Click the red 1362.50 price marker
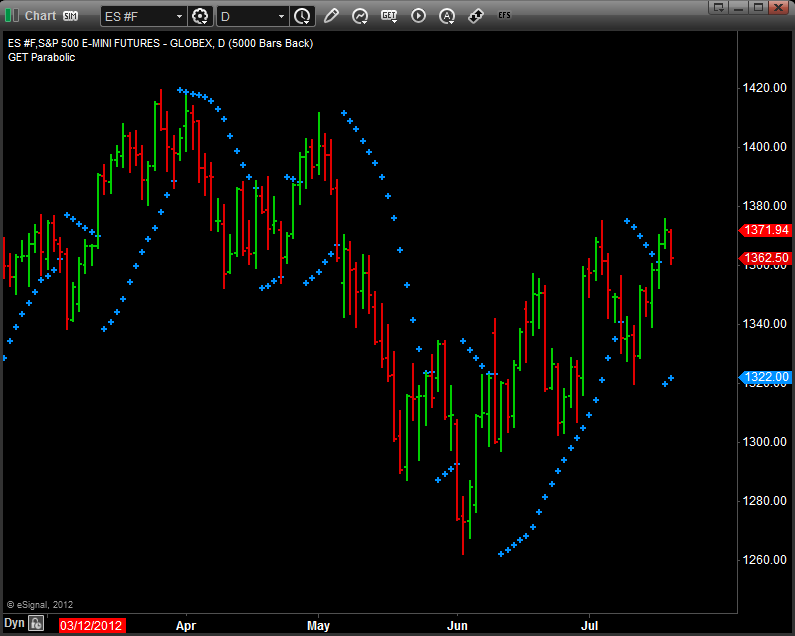This screenshot has height=636, width=795. click(x=766, y=258)
